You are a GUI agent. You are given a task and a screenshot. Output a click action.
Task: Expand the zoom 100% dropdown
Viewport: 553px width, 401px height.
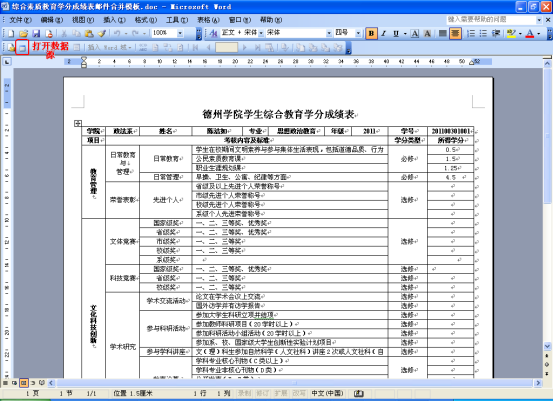click(180, 34)
